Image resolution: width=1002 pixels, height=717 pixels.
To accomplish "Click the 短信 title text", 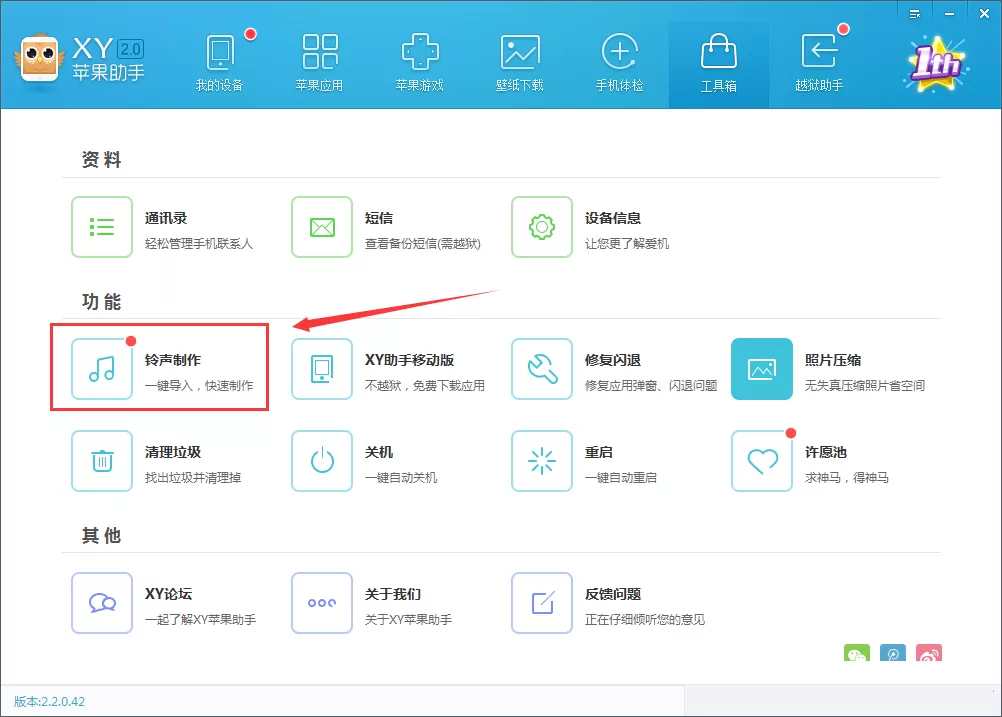I will pyautogui.click(x=379, y=219).
